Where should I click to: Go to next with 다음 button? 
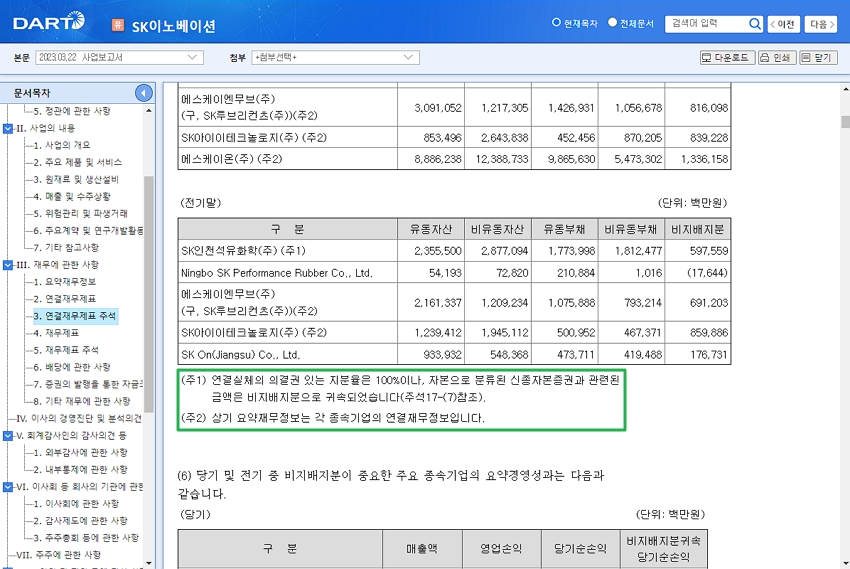click(821, 24)
